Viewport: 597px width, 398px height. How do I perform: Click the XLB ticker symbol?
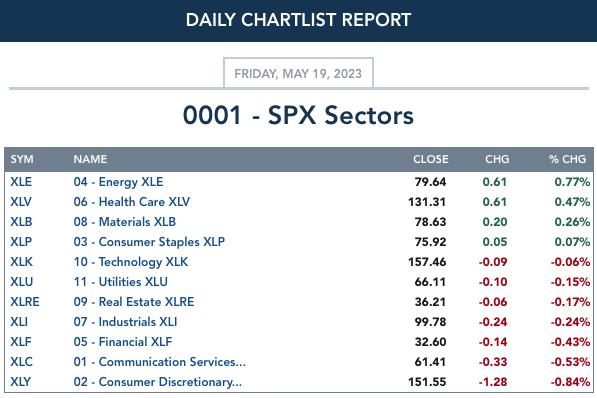(21, 222)
